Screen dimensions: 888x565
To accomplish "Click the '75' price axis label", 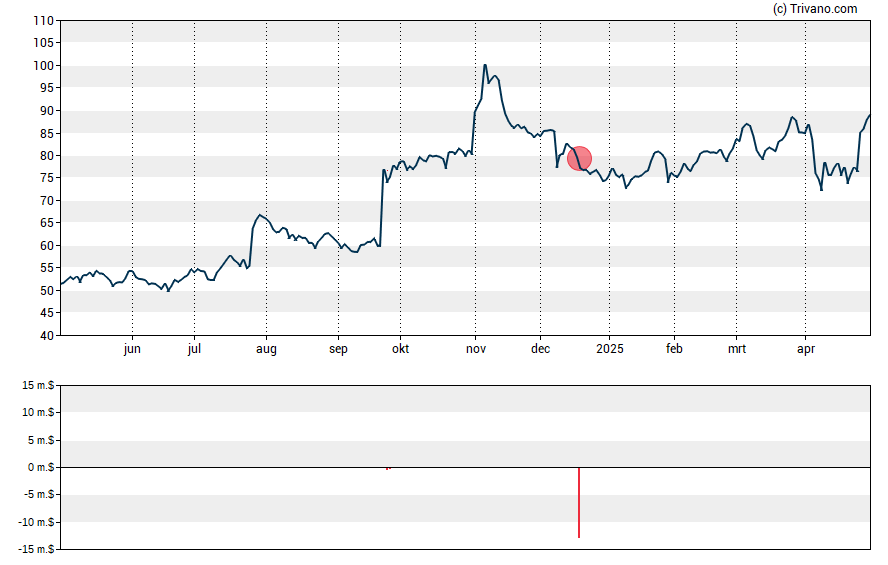I will click(x=47, y=178).
